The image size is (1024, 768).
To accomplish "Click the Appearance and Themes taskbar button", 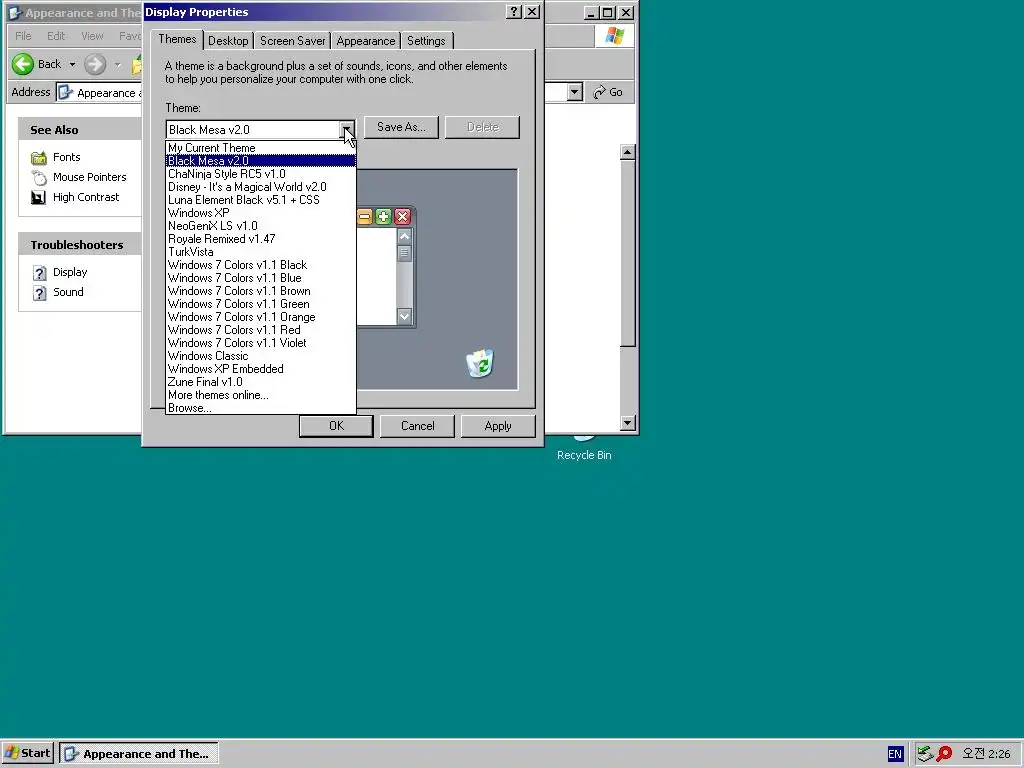I will click(x=139, y=754).
